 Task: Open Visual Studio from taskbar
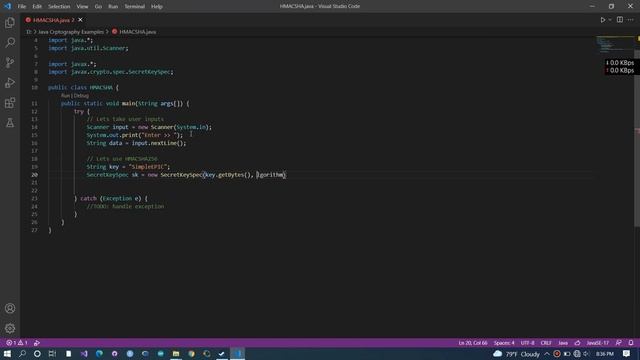coord(84,353)
